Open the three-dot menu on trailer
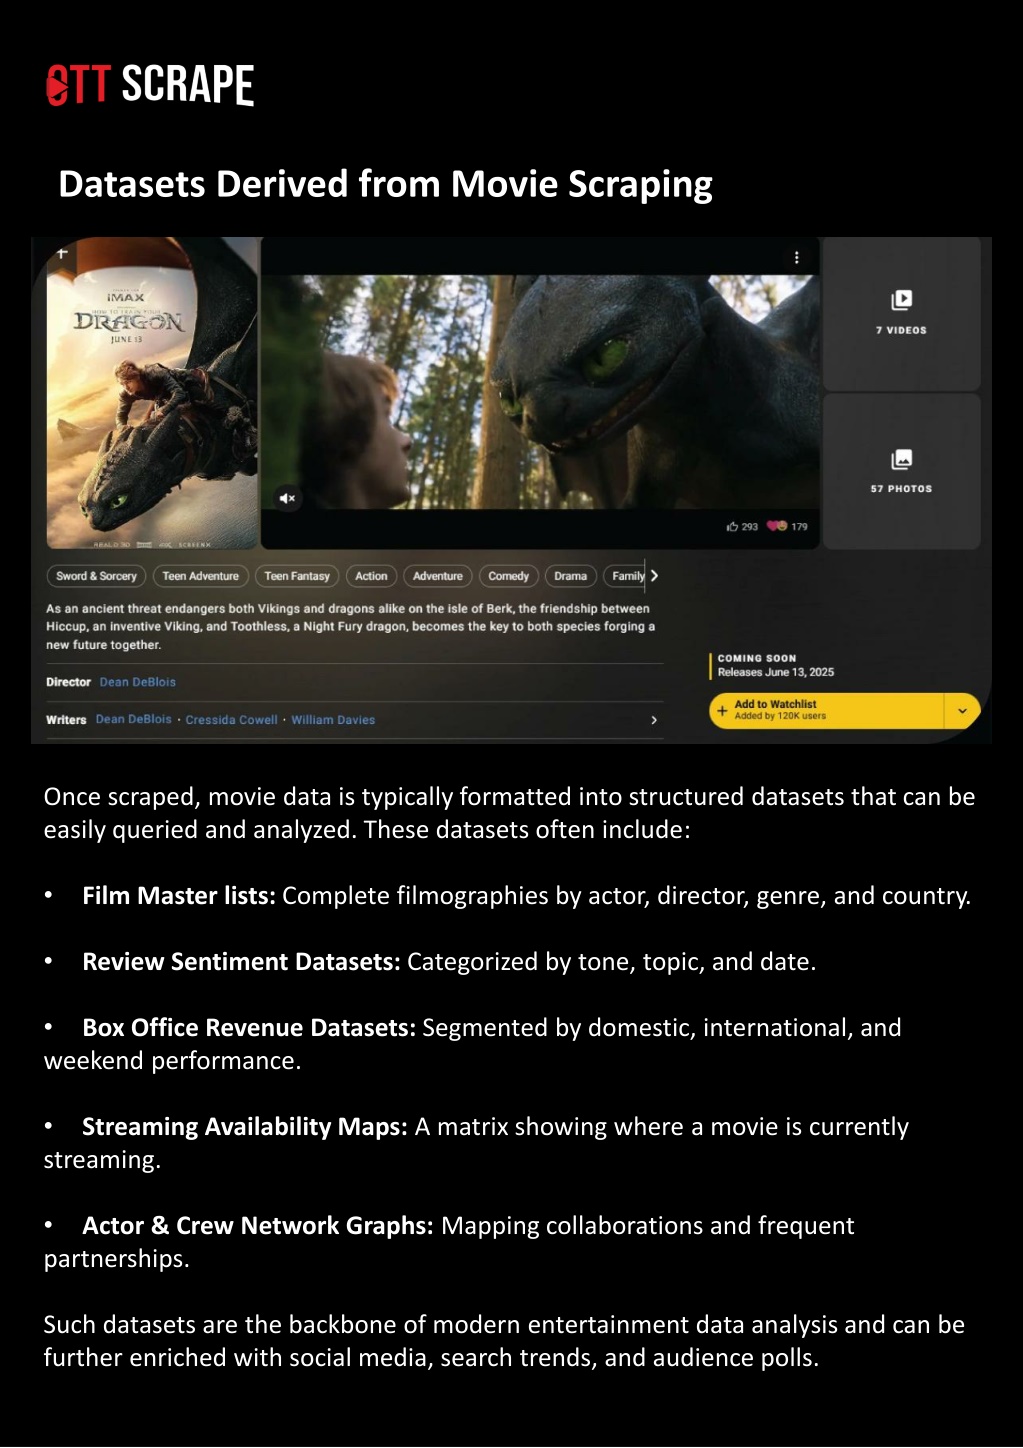The image size is (1023, 1448). coord(796,258)
